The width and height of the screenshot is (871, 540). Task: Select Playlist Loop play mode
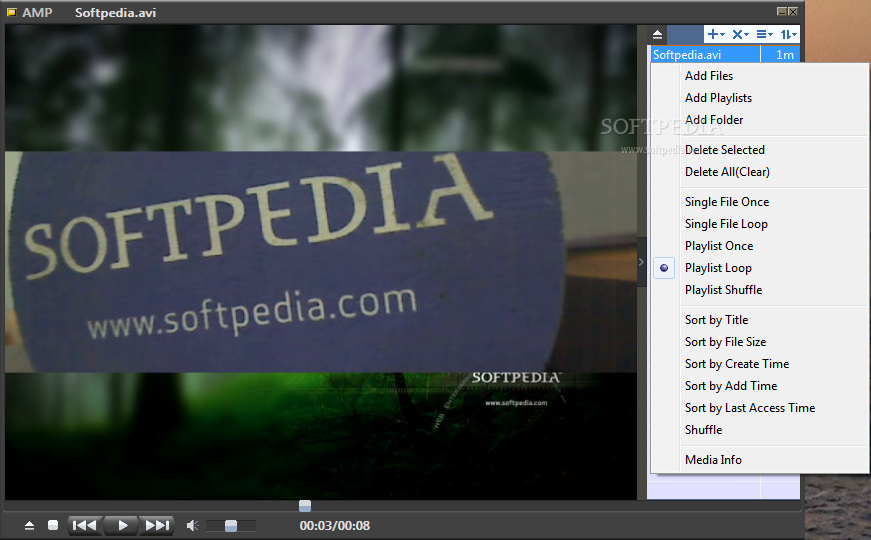coord(718,268)
